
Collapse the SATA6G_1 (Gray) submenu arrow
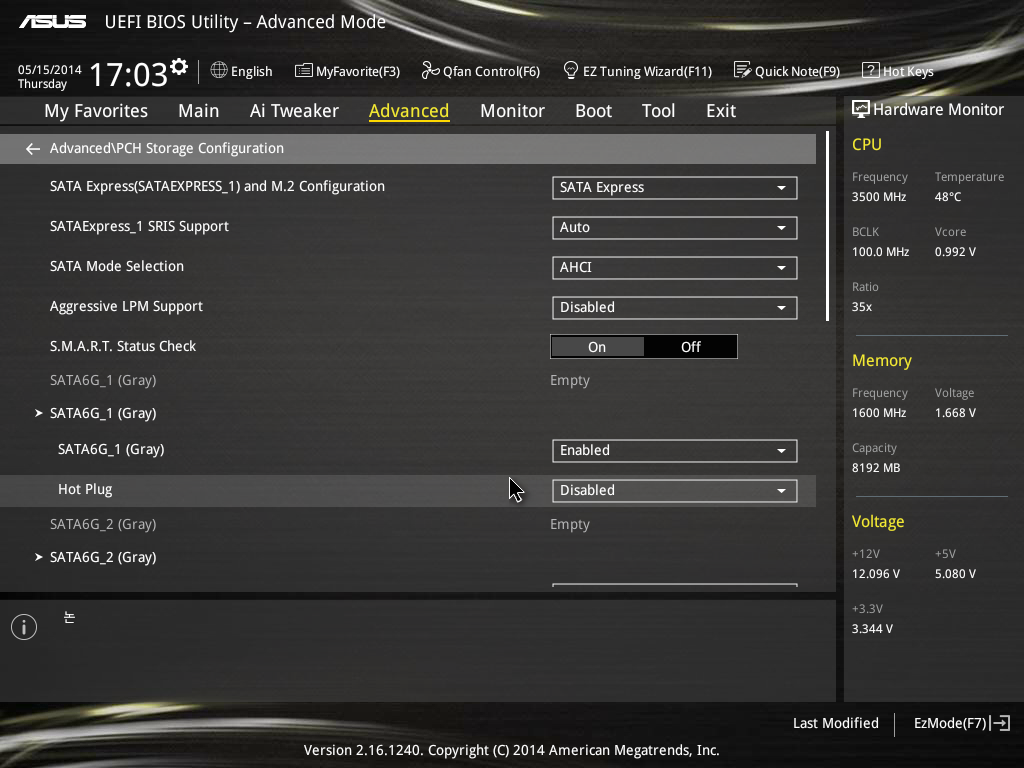click(39, 413)
